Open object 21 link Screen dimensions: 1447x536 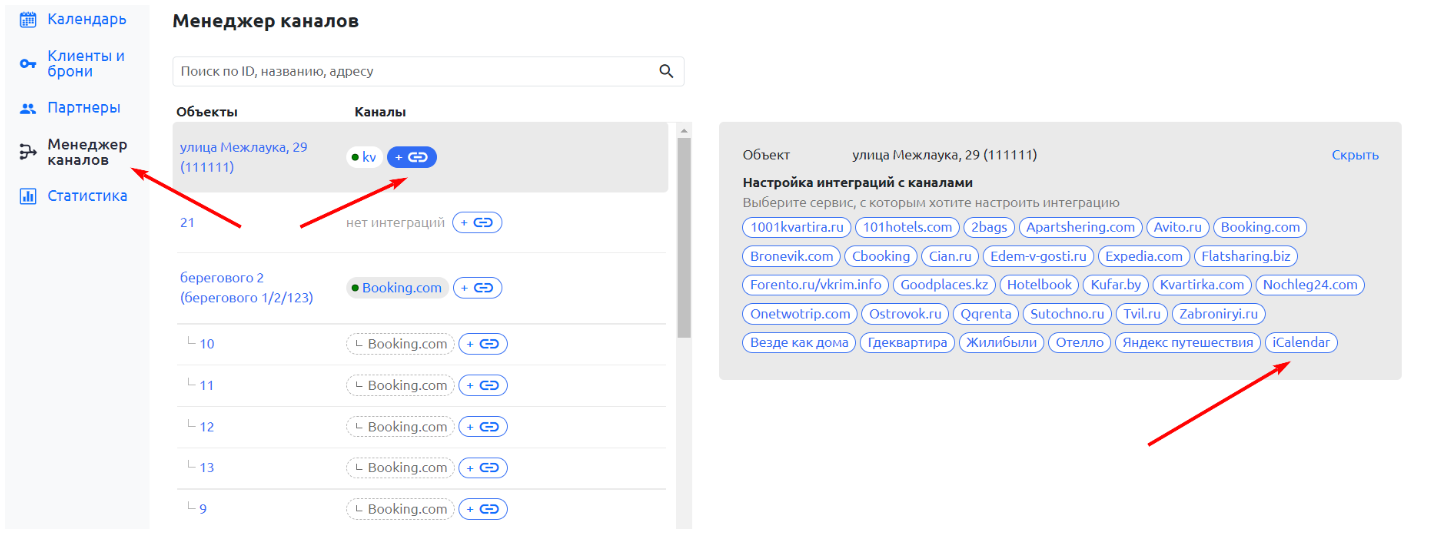point(187,223)
